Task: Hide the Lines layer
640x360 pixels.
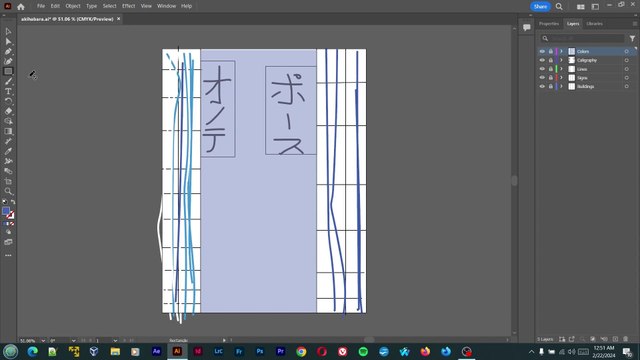Action: 542,69
